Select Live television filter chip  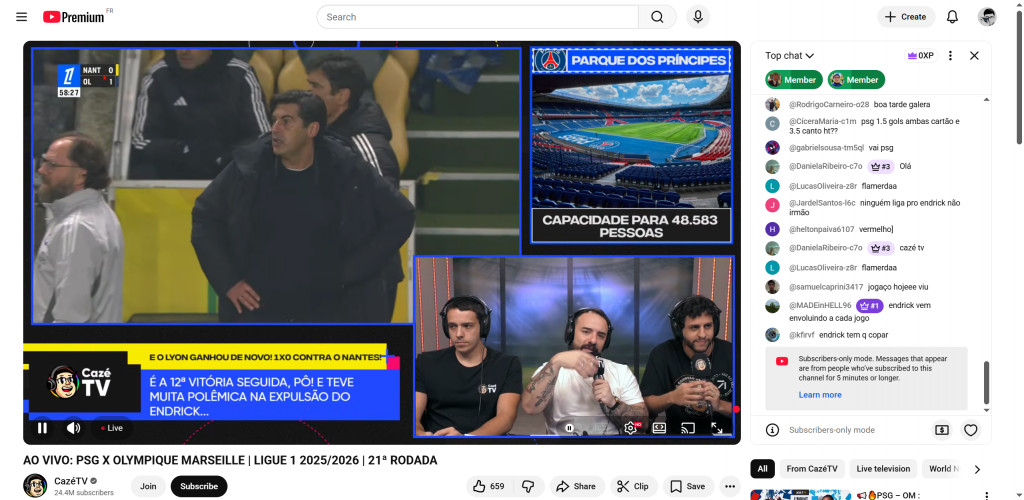tap(883, 469)
